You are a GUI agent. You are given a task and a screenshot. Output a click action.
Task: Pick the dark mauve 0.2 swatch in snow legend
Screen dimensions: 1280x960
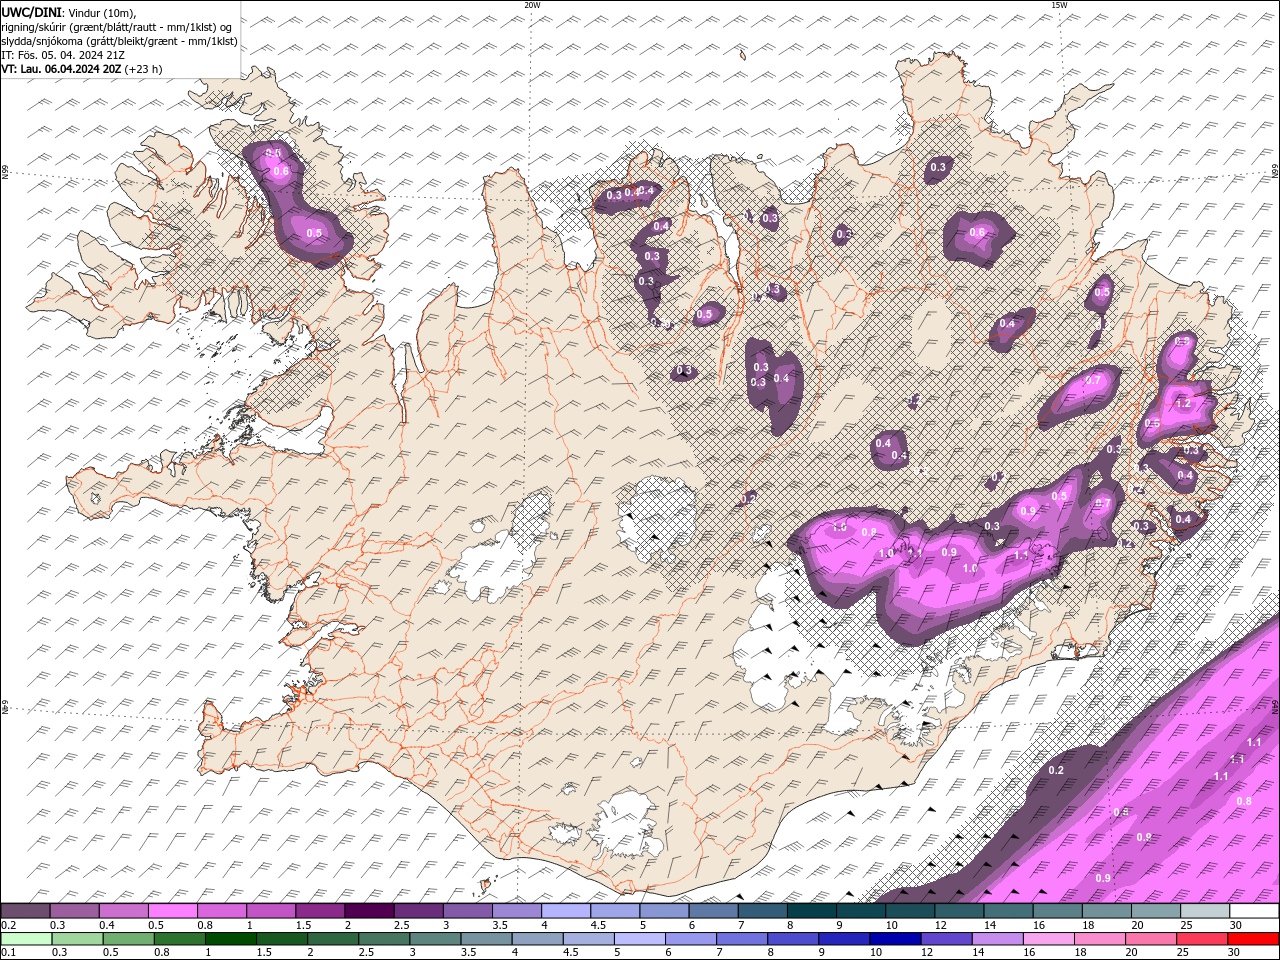[x=25, y=911]
